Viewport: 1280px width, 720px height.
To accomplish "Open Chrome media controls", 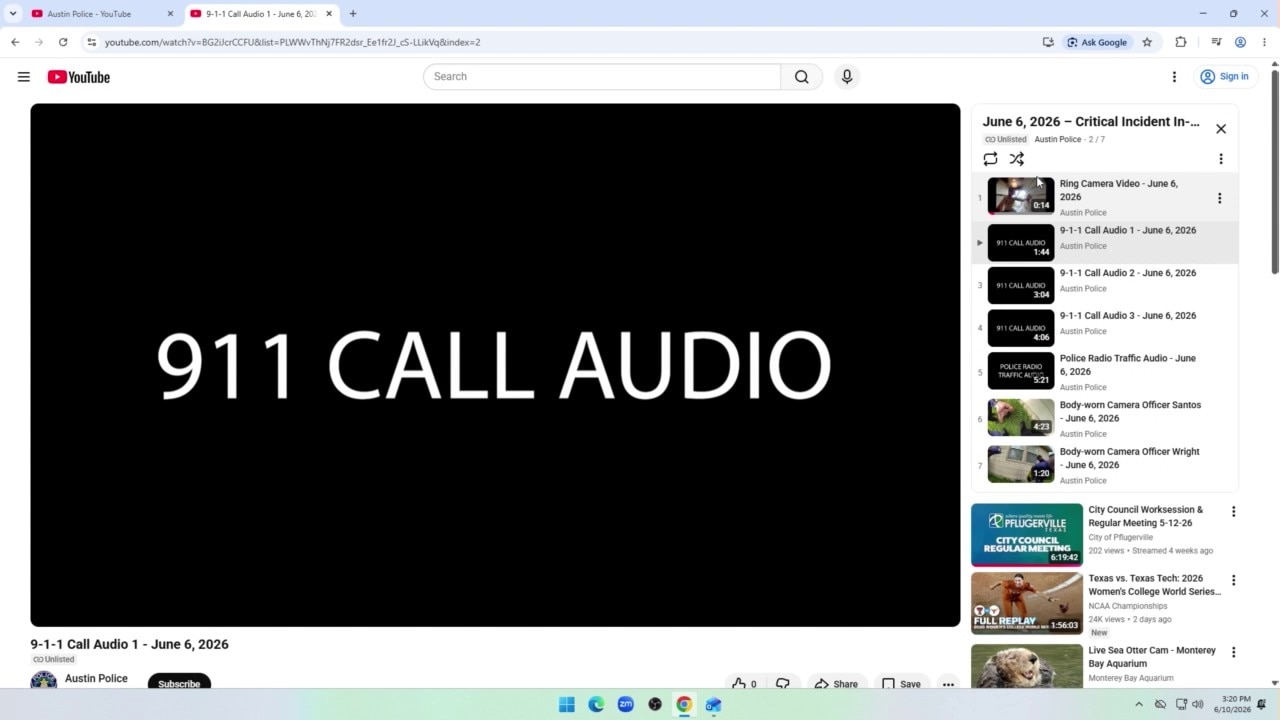I will tap(1216, 42).
